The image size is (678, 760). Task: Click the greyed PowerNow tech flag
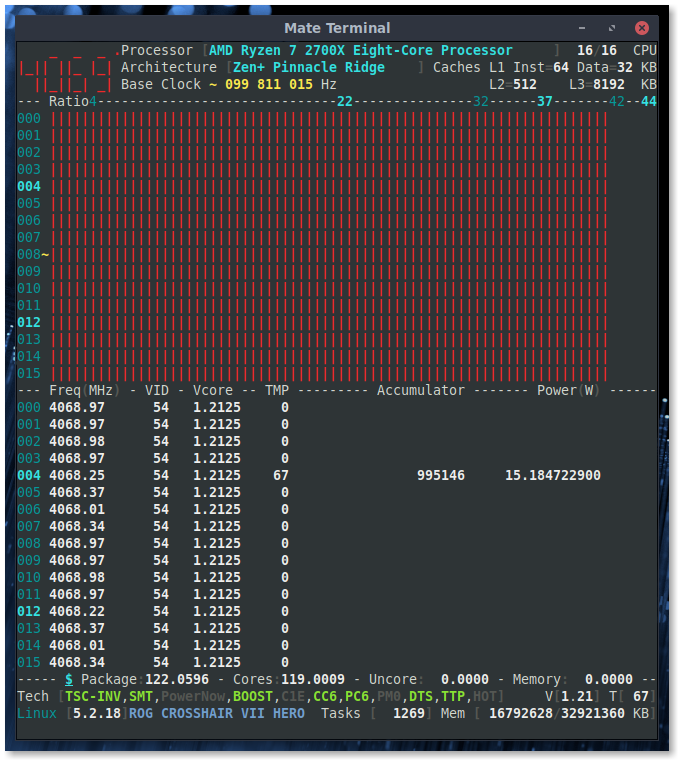pos(193,697)
